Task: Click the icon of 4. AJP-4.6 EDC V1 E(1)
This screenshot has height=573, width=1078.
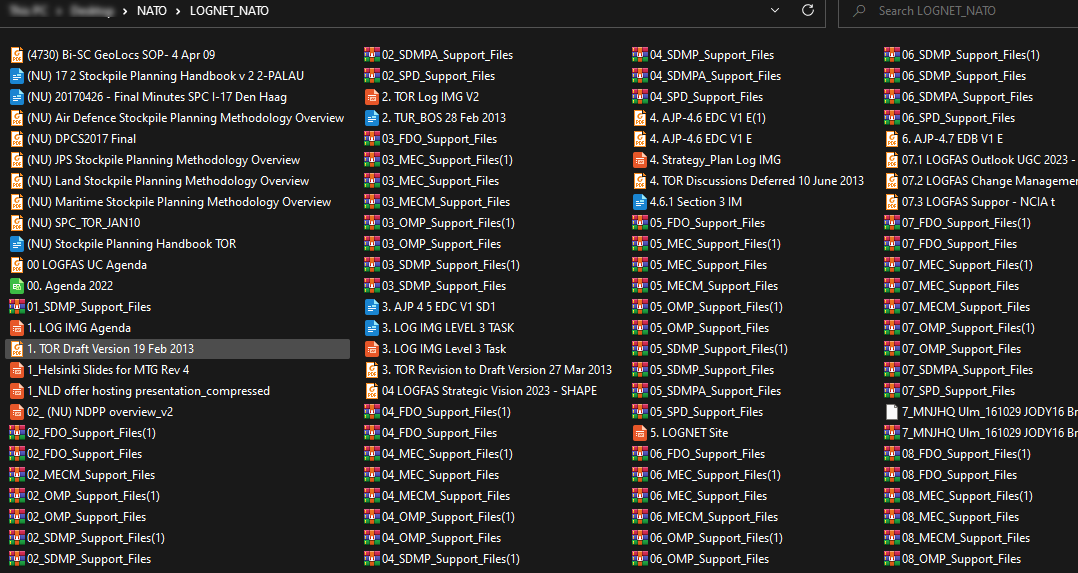Action: coord(639,118)
